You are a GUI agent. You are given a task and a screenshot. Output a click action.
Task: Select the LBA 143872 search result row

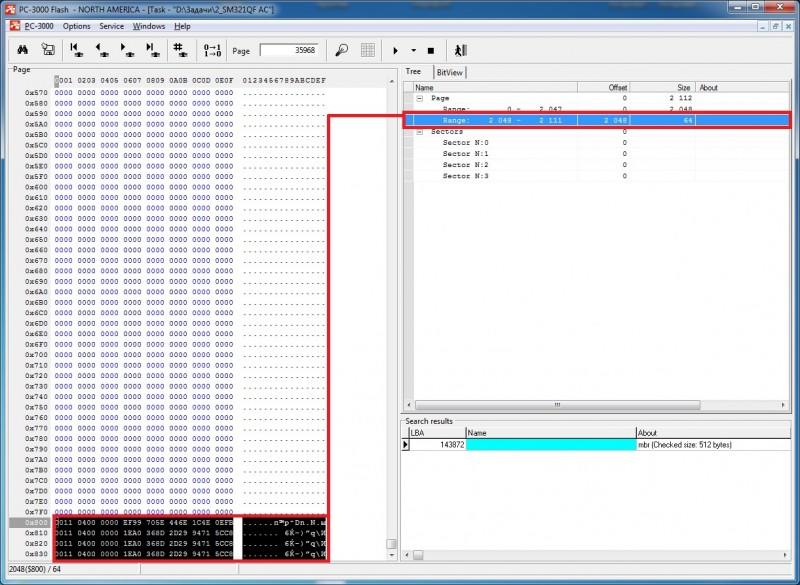(x=597, y=445)
